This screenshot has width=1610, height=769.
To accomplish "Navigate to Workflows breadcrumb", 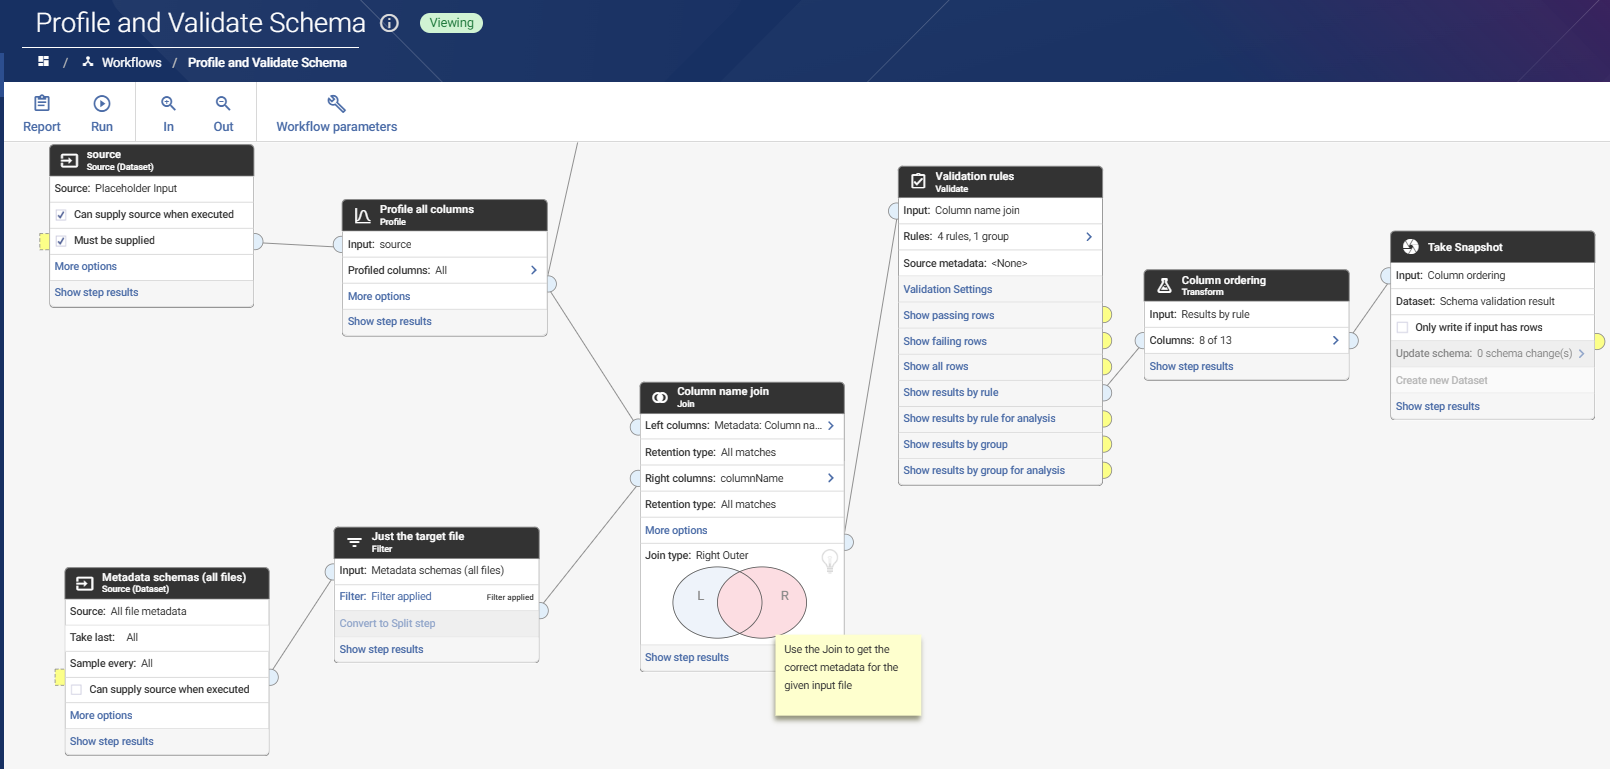I will coord(131,62).
